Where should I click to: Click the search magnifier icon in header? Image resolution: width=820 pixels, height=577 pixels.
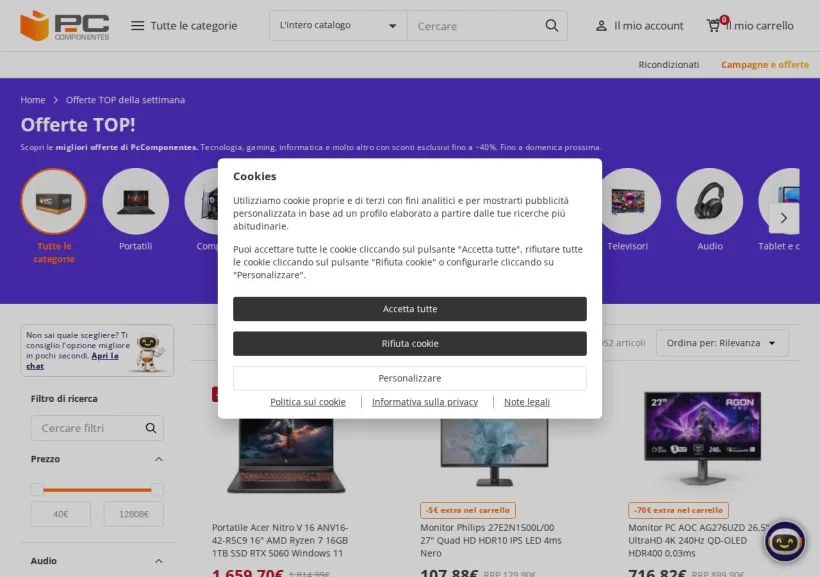coord(552,26)
